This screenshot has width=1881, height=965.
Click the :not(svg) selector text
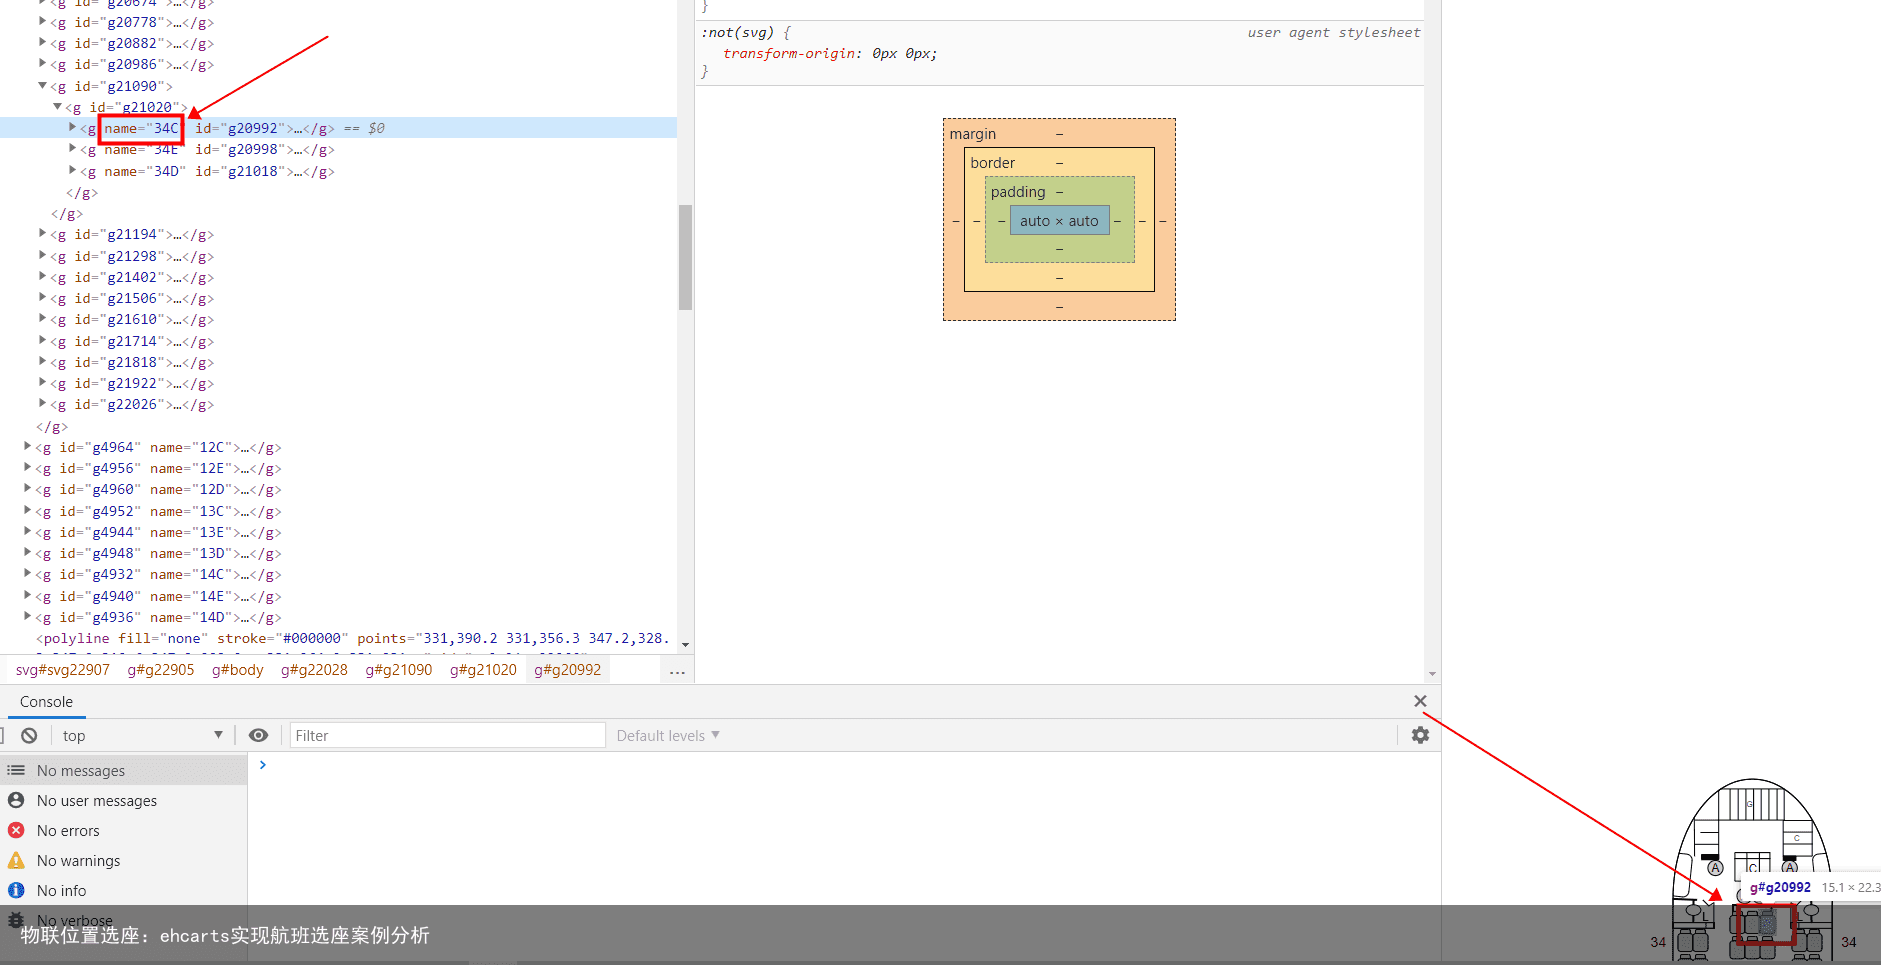[x=738, y=33]
